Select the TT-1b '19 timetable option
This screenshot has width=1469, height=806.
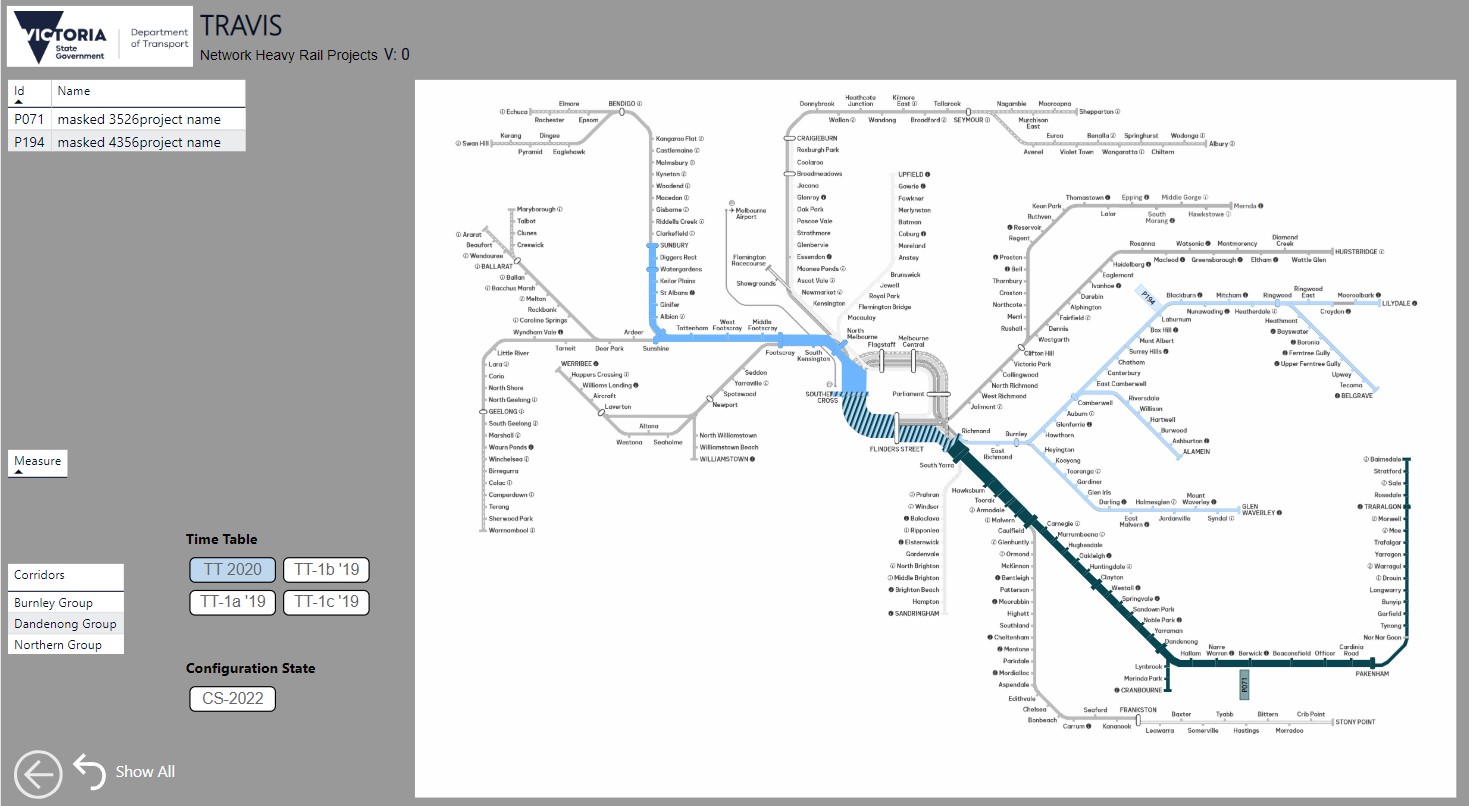[326, 569]
